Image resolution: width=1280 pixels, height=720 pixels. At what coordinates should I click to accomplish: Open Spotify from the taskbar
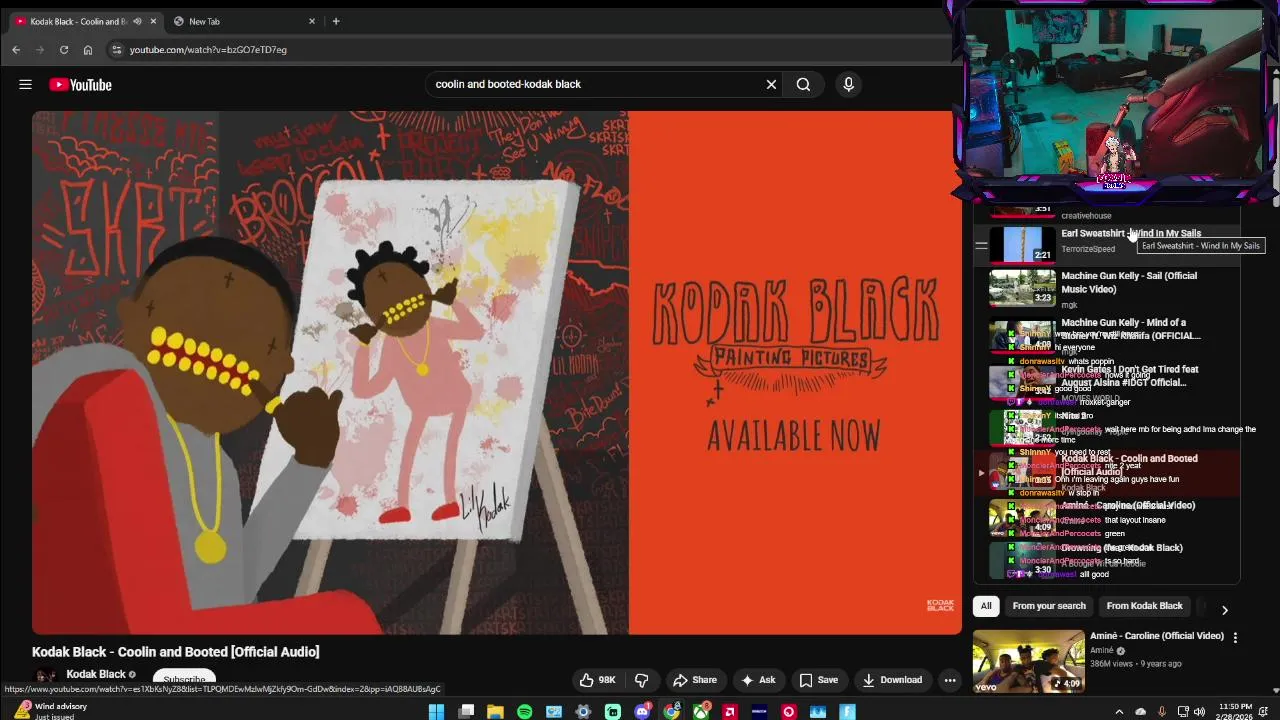pyautogui.click(x=524, y=712)
